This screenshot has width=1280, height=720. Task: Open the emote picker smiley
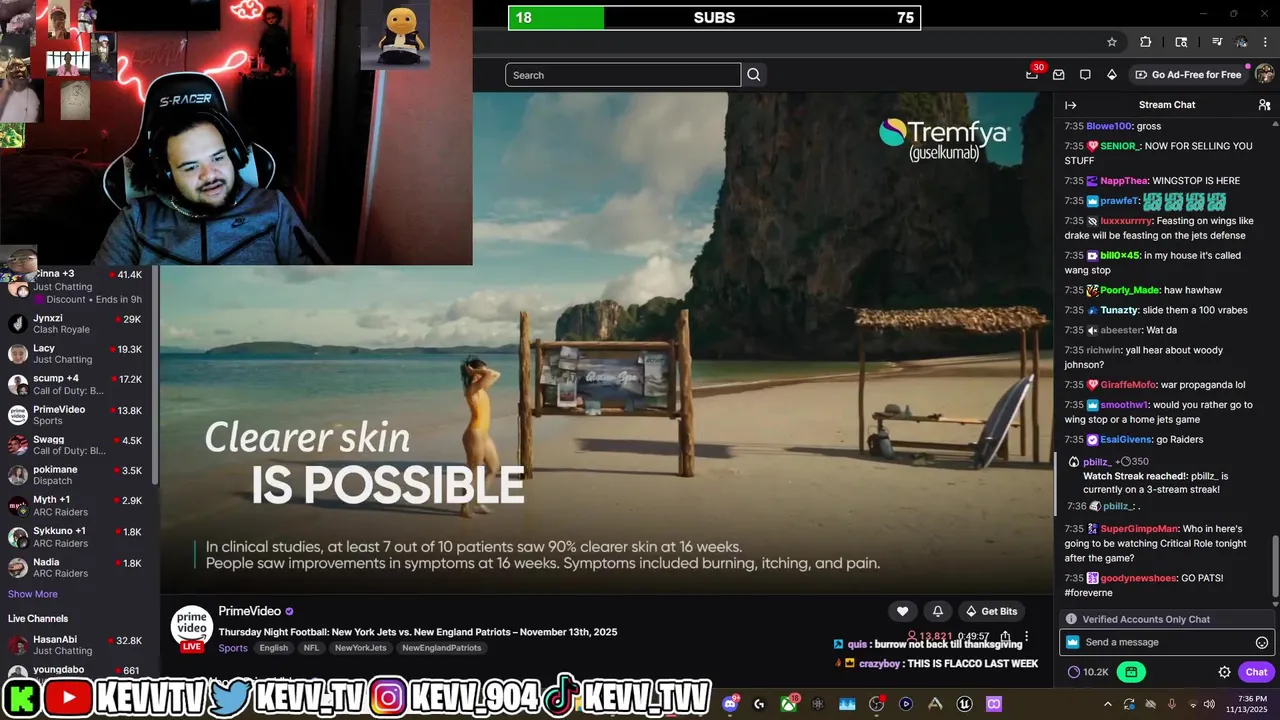1262,642
